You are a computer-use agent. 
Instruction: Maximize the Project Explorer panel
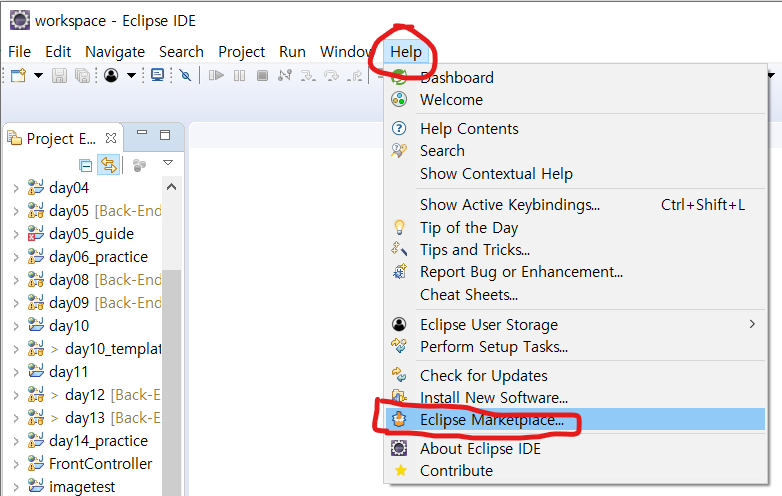click(165, 135)
